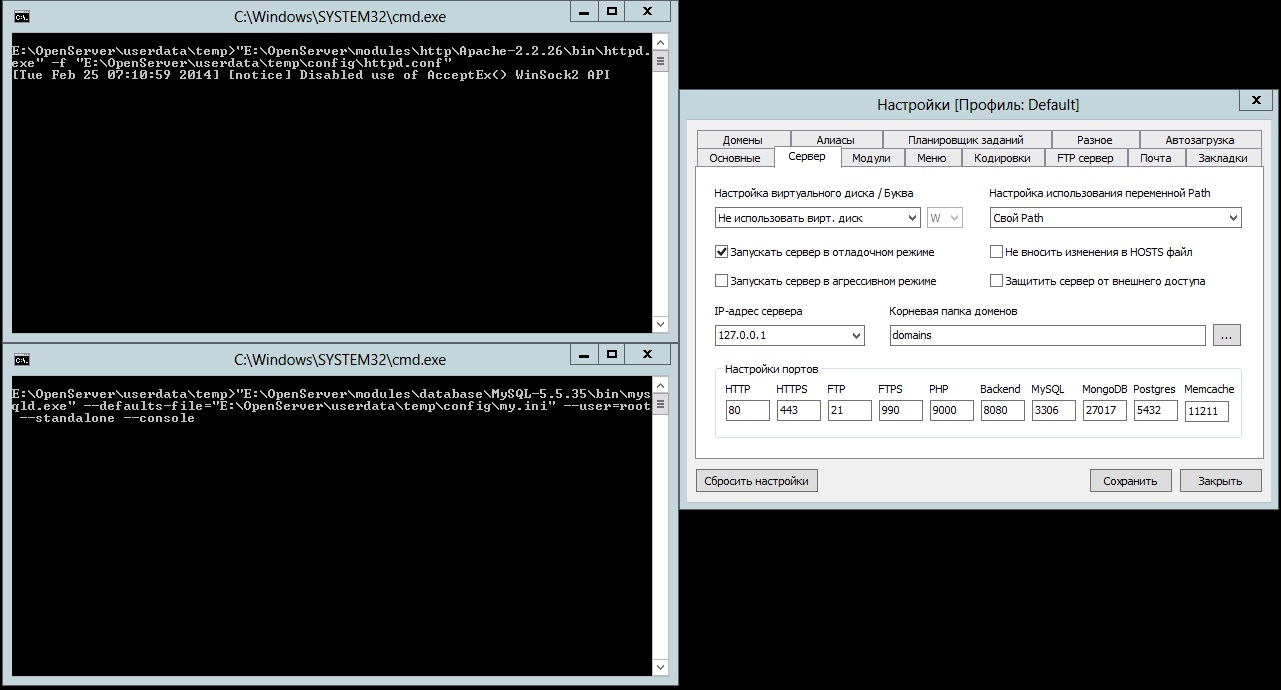Click the cmd icon in Apache console title bar
Image resolution: width=1281 pixels, height=690 pixels.
(22, 16)
